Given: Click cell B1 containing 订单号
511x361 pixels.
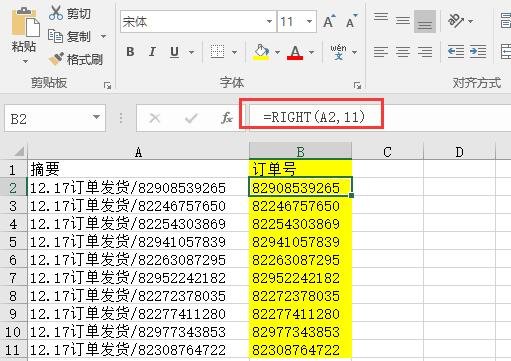Looking at the screenshot, I should pos(300,169).
